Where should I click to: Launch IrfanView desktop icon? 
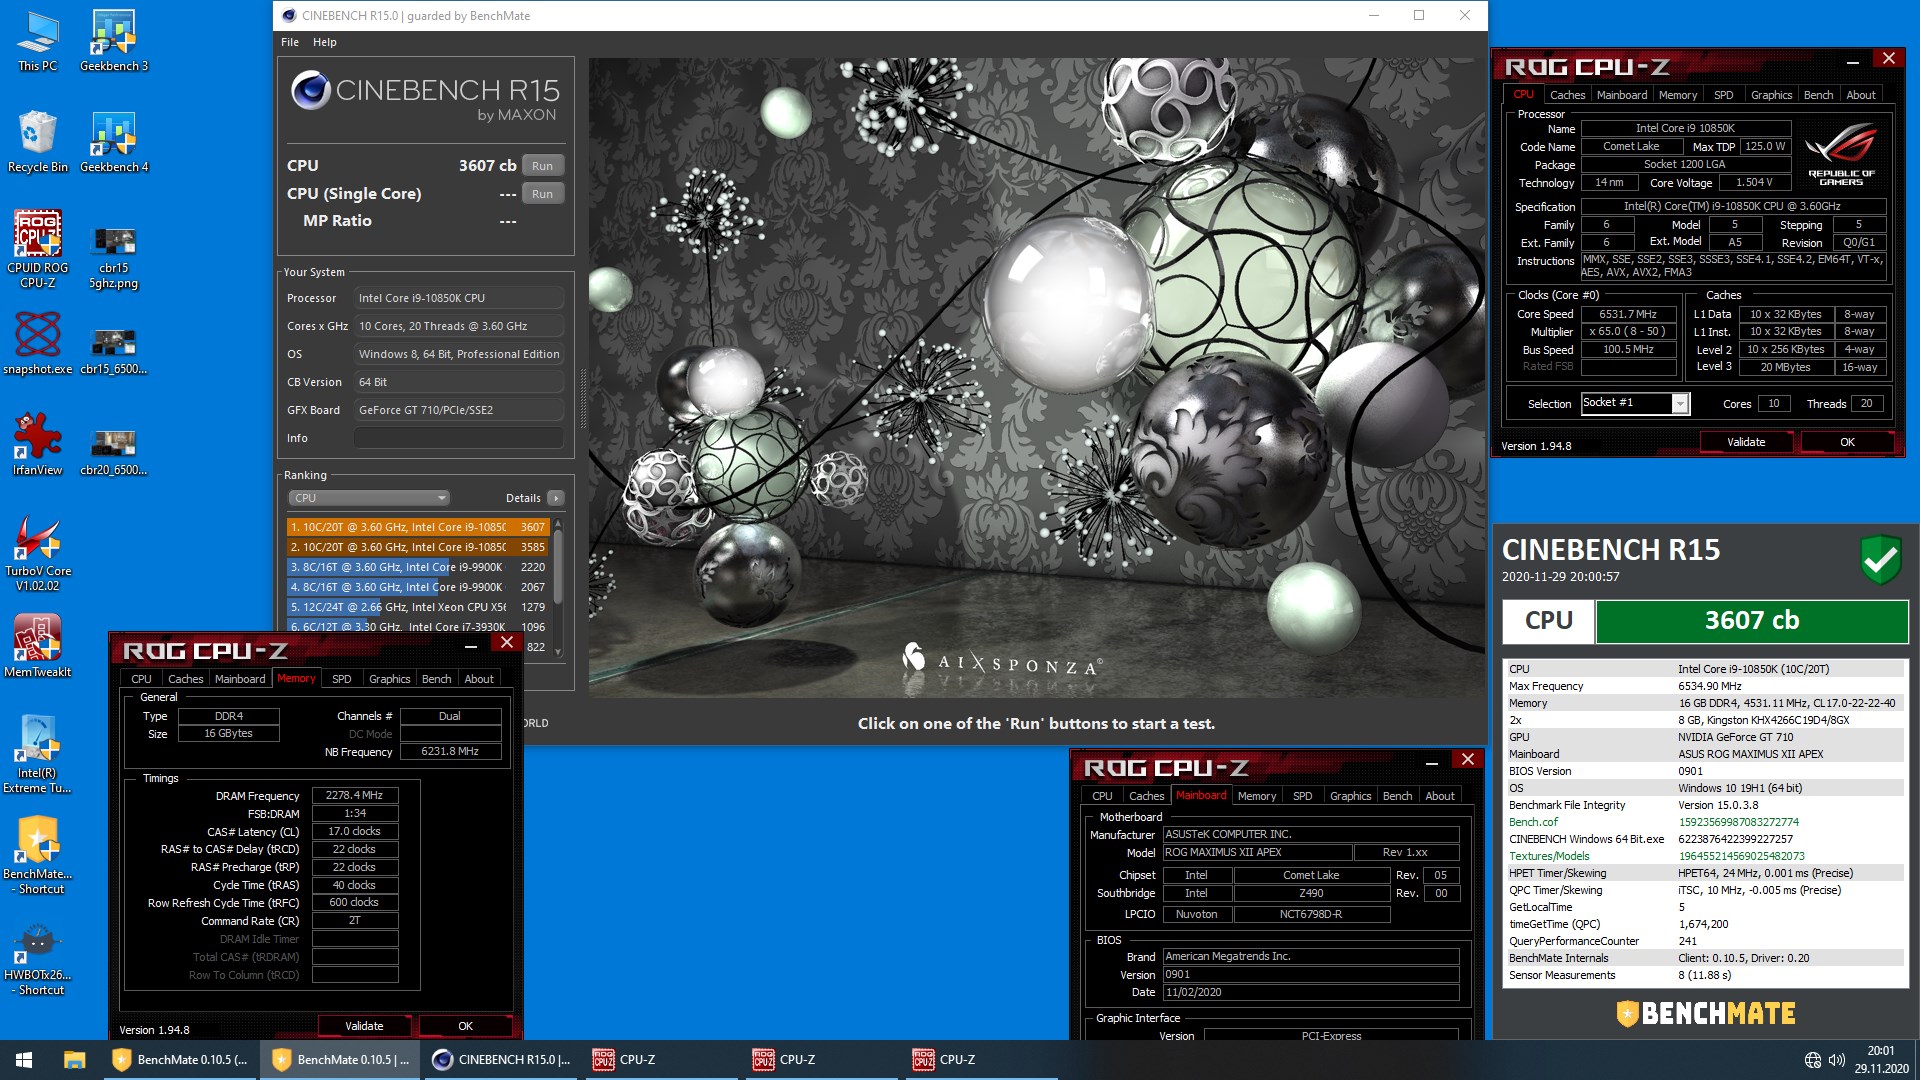37,444
